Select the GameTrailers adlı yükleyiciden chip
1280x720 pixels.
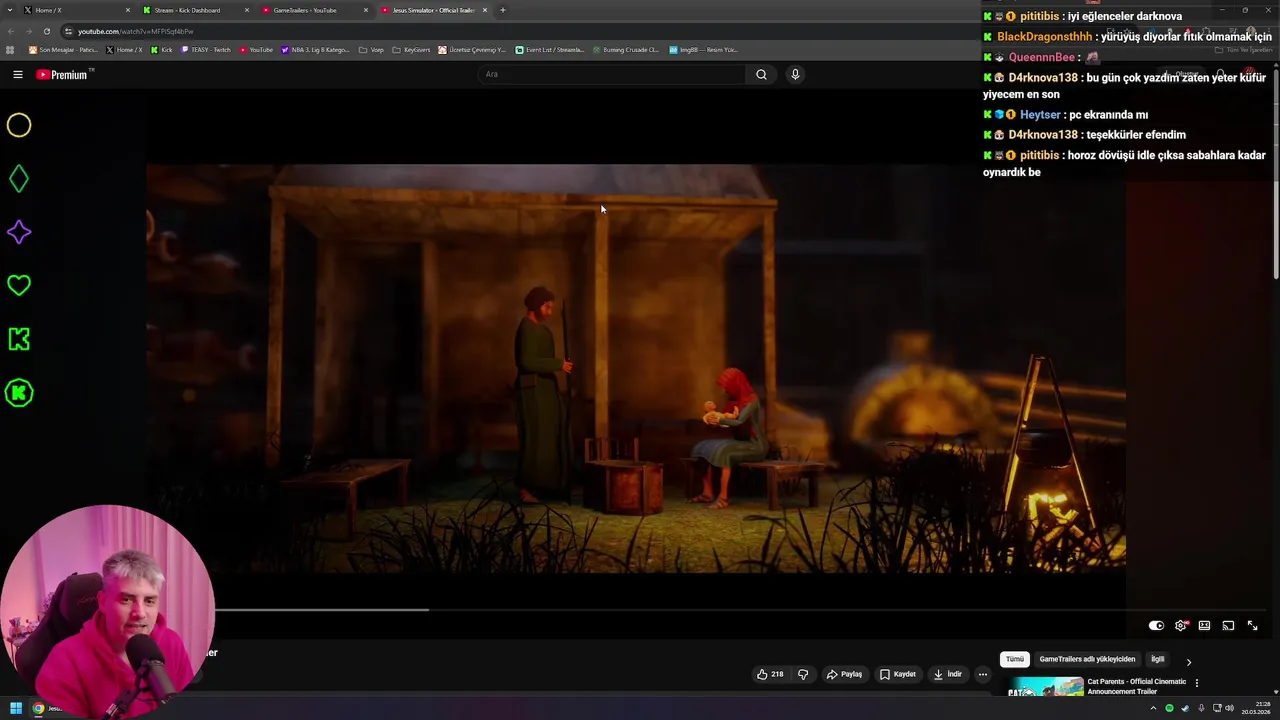pyautogui.click(x=1087, y=659)
